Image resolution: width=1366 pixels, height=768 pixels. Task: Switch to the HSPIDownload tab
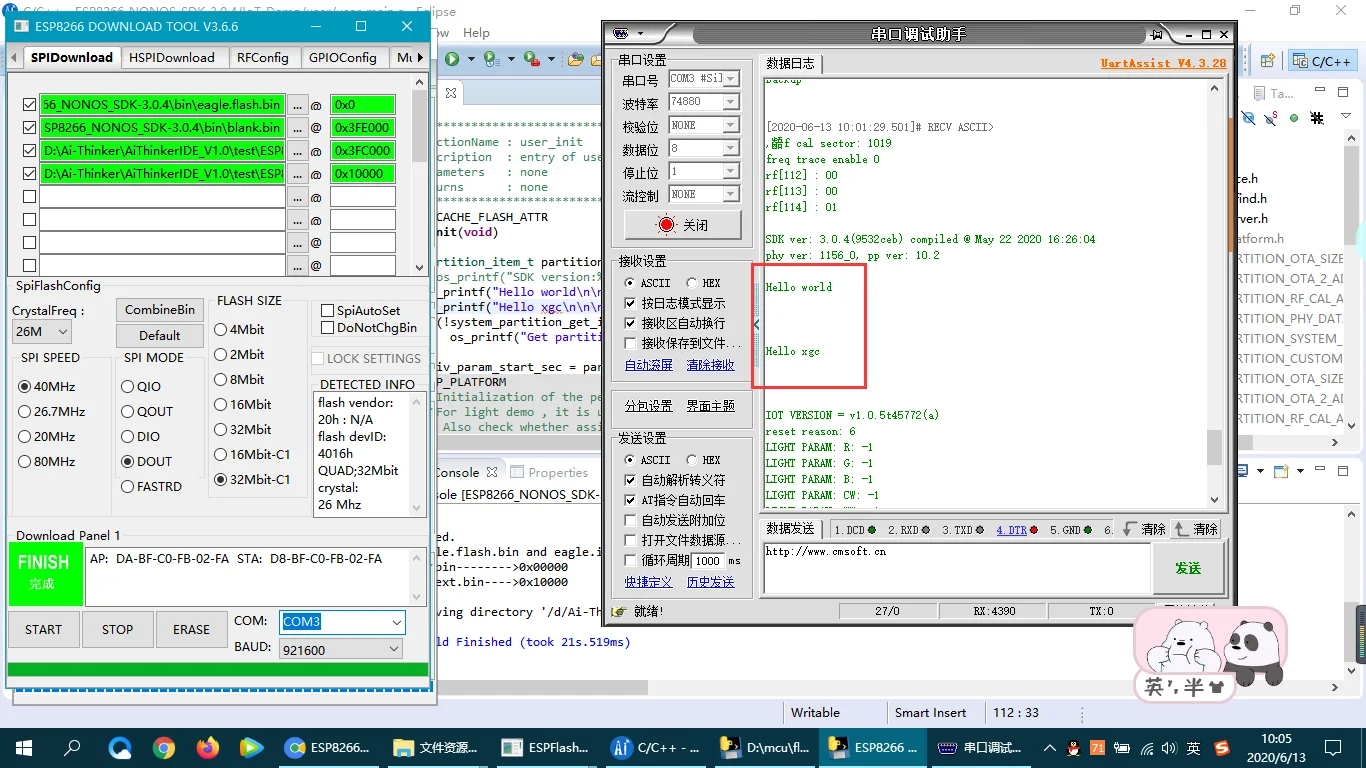(171, 57)
